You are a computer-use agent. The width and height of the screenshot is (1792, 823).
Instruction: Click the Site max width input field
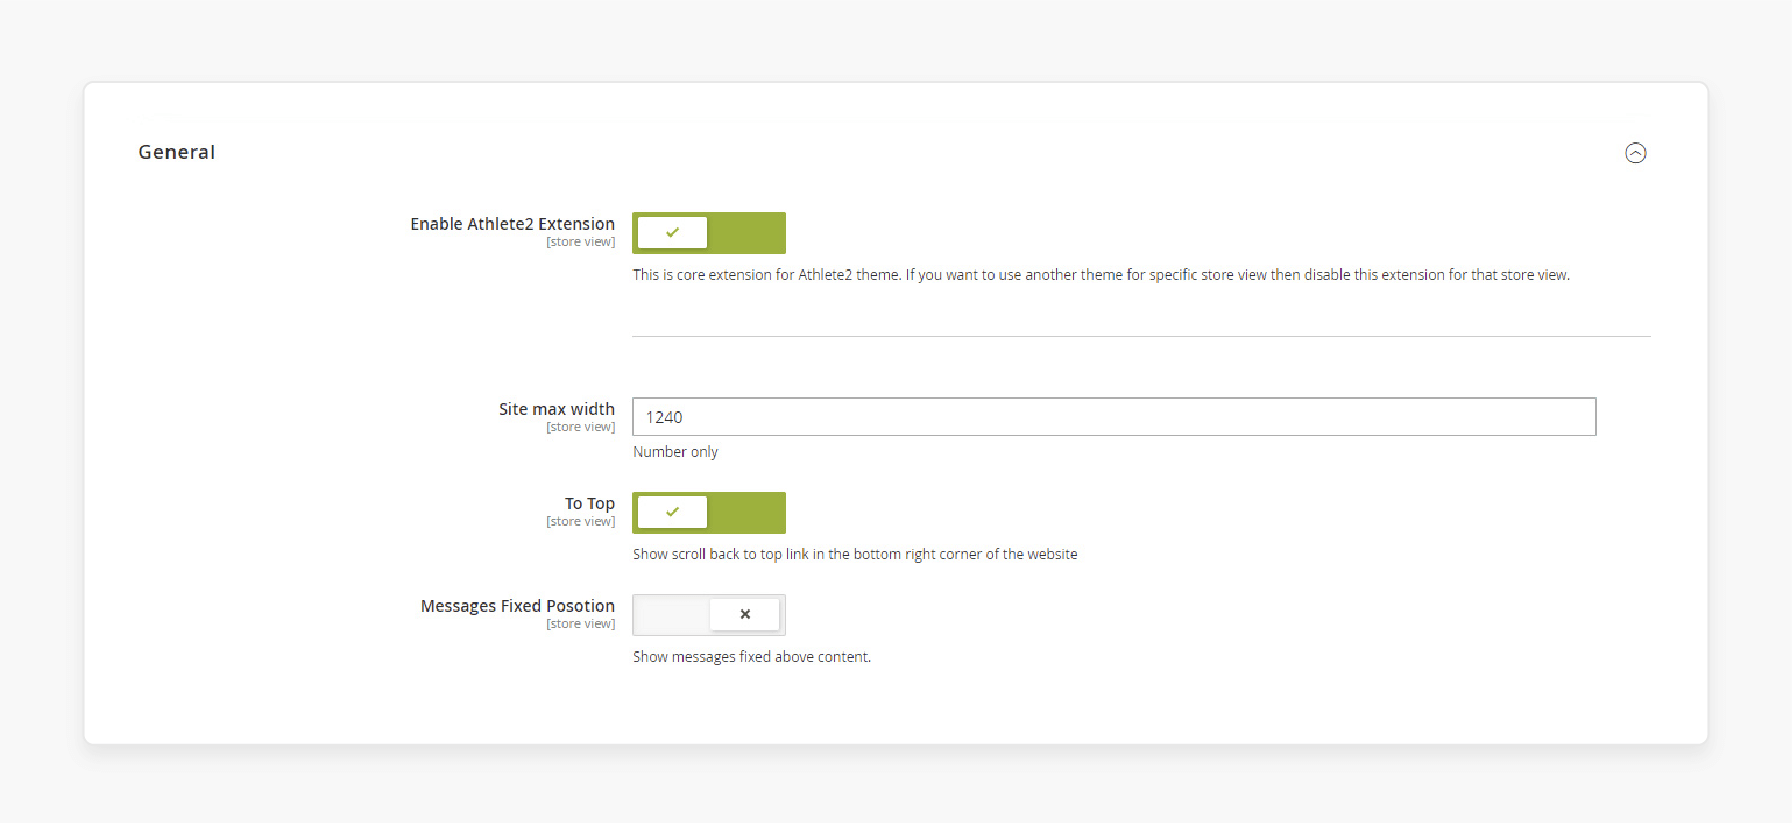1114,417
